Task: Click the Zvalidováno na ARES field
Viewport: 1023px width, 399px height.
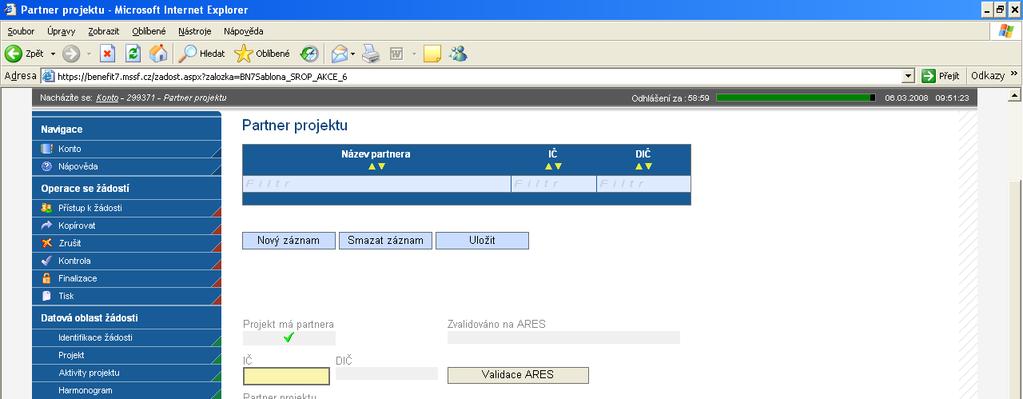Action: [564, 337]
